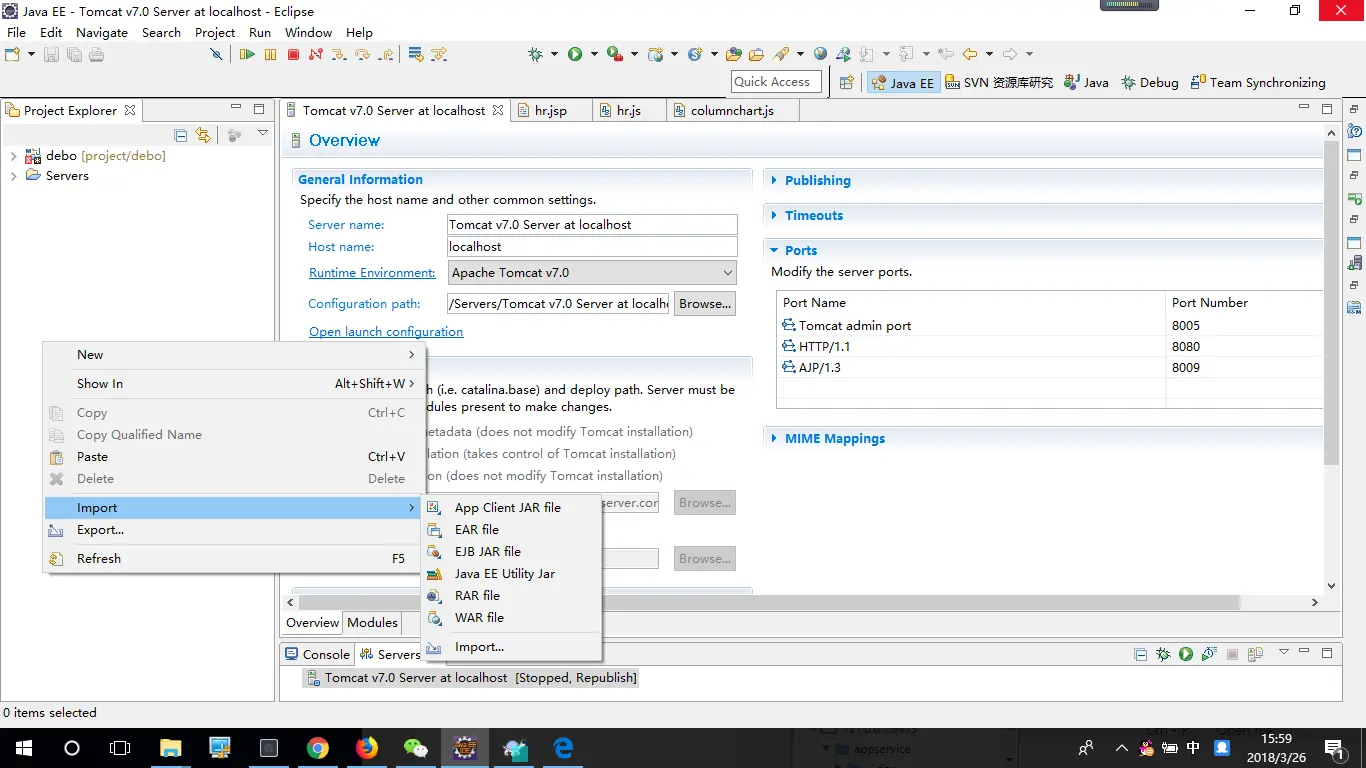Click port number 8080 cell
Viewport: 1366px width, 768px height.
click(1245, 347)
